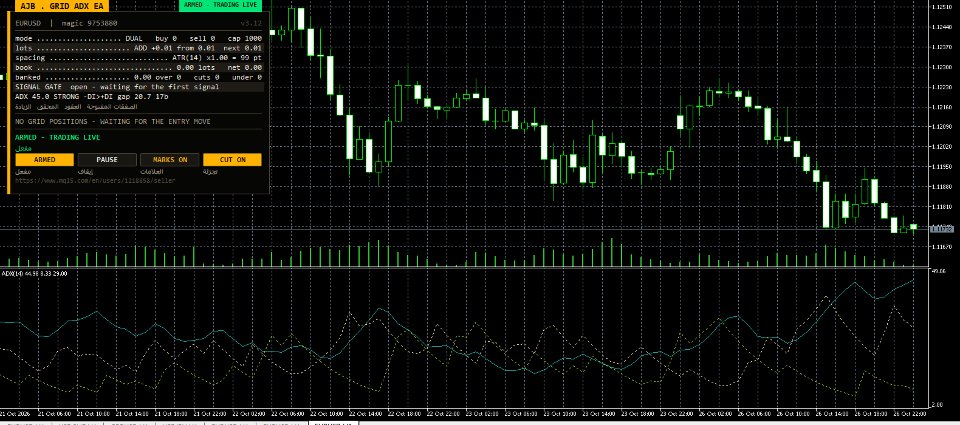Click the mode DUAL row in the panel
The image size is (960, 425).
138,38
